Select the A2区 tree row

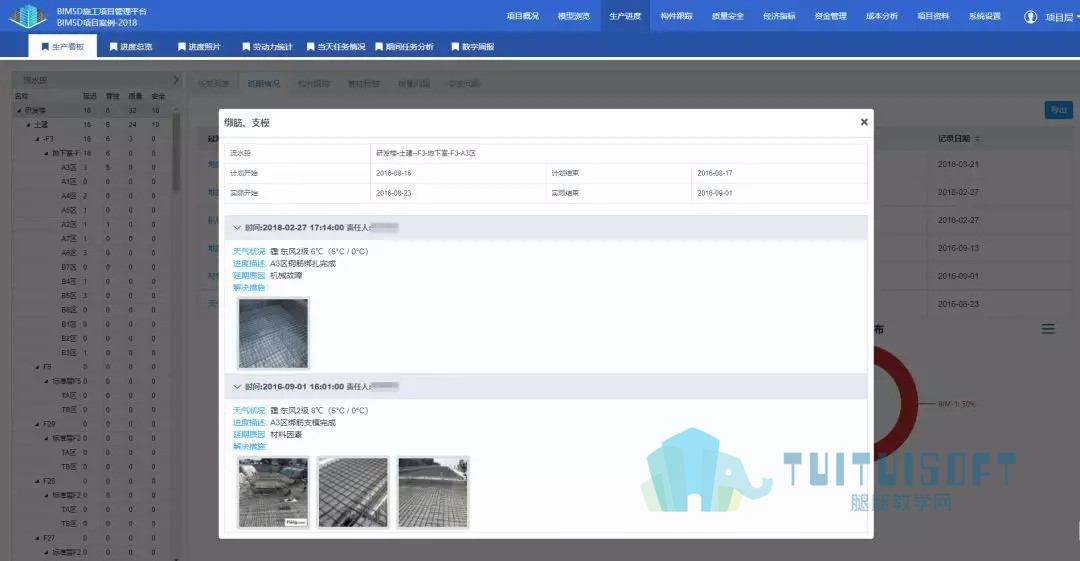[x=93, y=225]
